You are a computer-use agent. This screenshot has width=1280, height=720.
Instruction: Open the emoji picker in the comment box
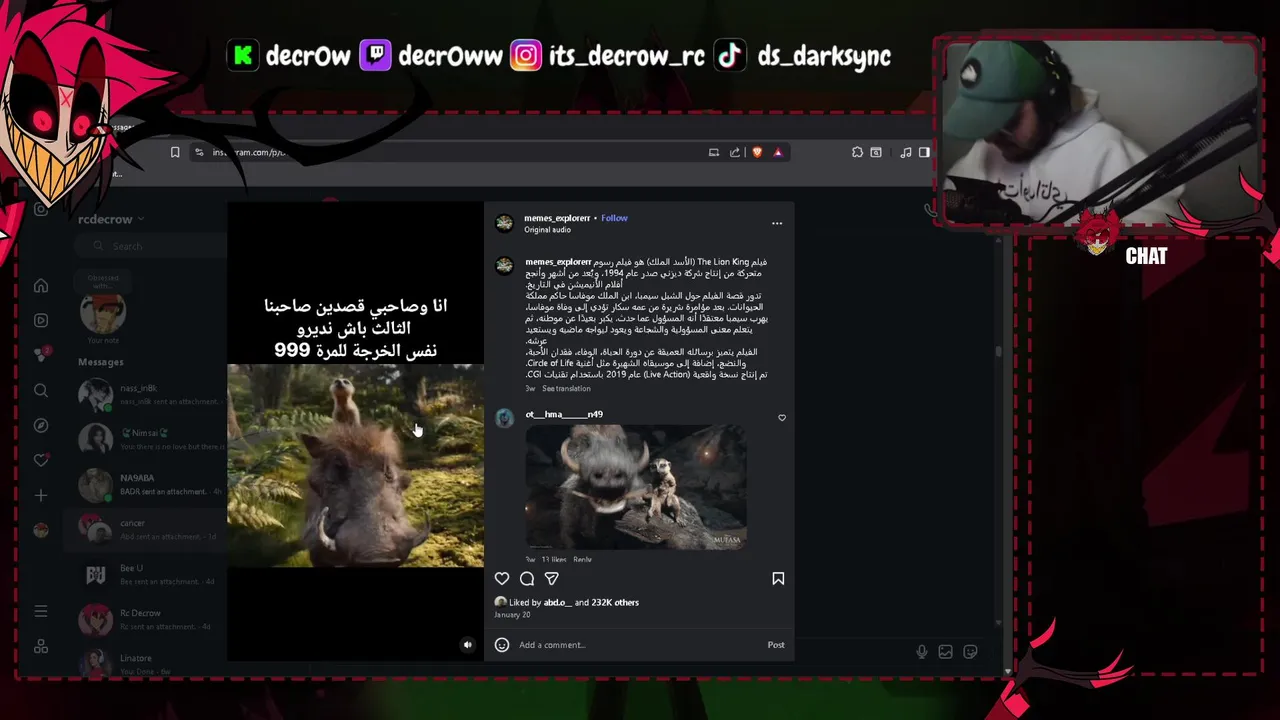click(502, 645)
